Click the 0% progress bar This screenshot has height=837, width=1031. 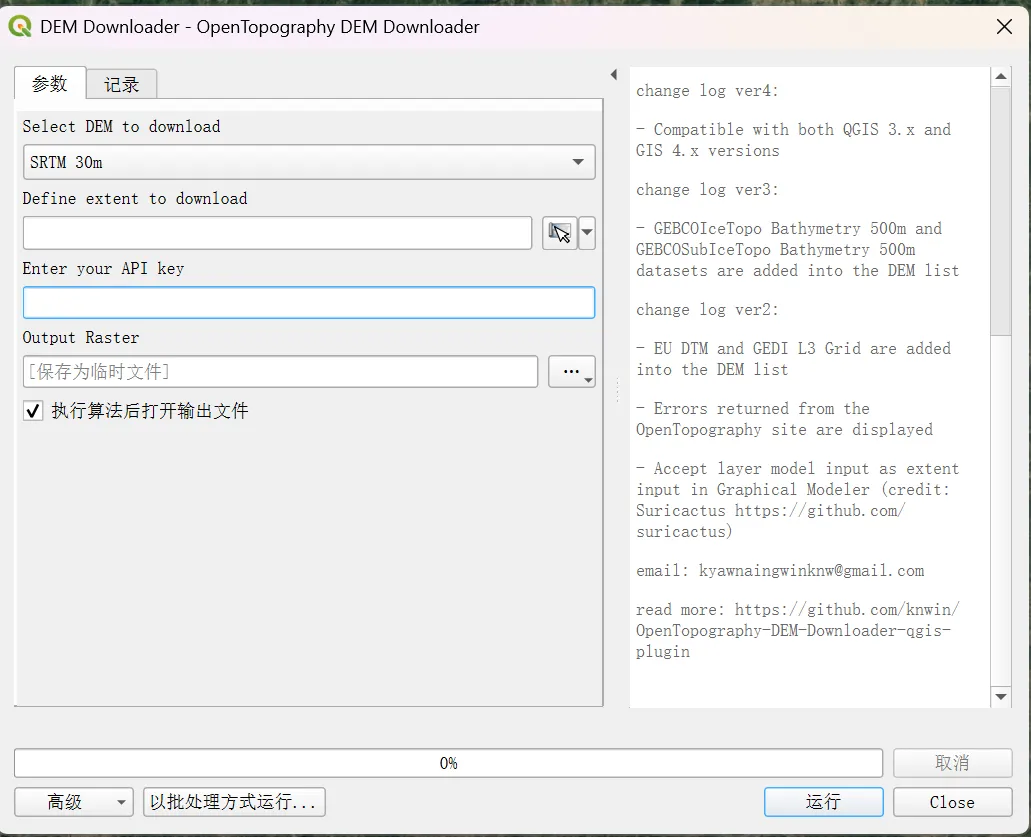point(448,763)
